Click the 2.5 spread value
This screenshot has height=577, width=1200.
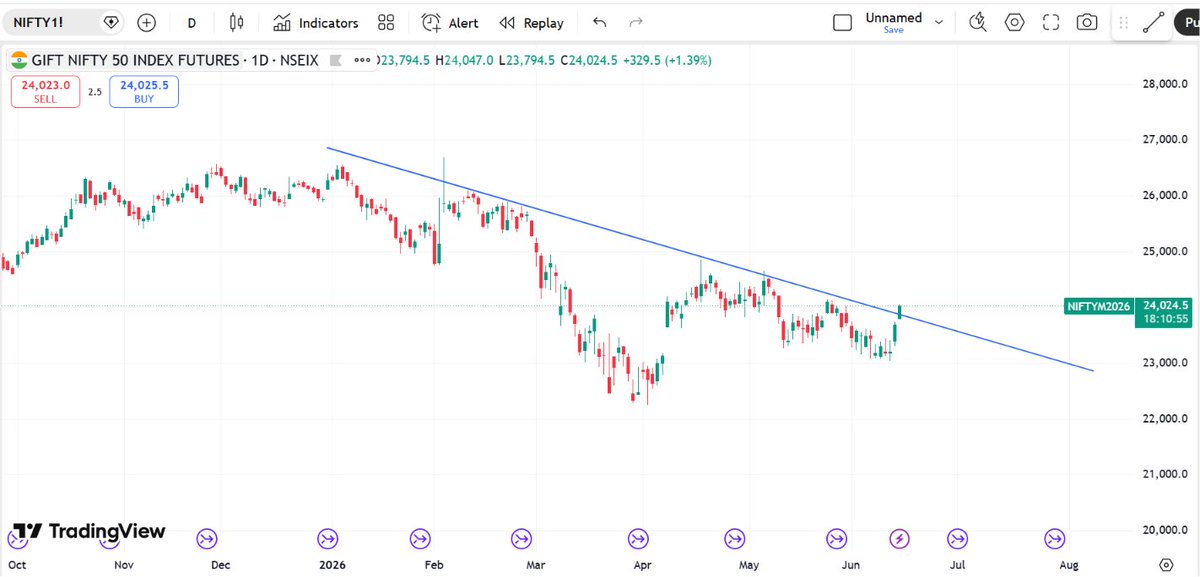coord(94,92)
